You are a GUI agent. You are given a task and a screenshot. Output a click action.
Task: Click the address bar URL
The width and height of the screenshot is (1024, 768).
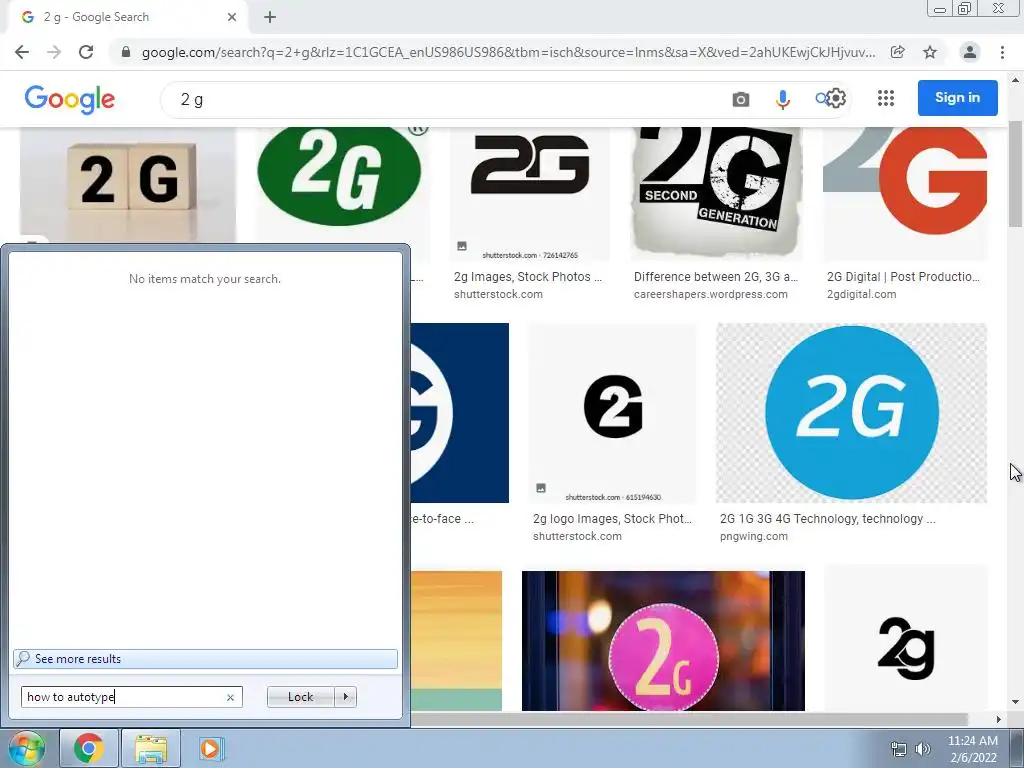(508, 52)
